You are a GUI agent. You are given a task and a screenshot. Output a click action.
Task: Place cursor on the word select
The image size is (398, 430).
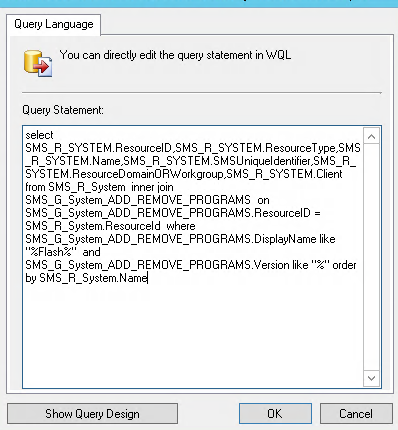point(39,135)
